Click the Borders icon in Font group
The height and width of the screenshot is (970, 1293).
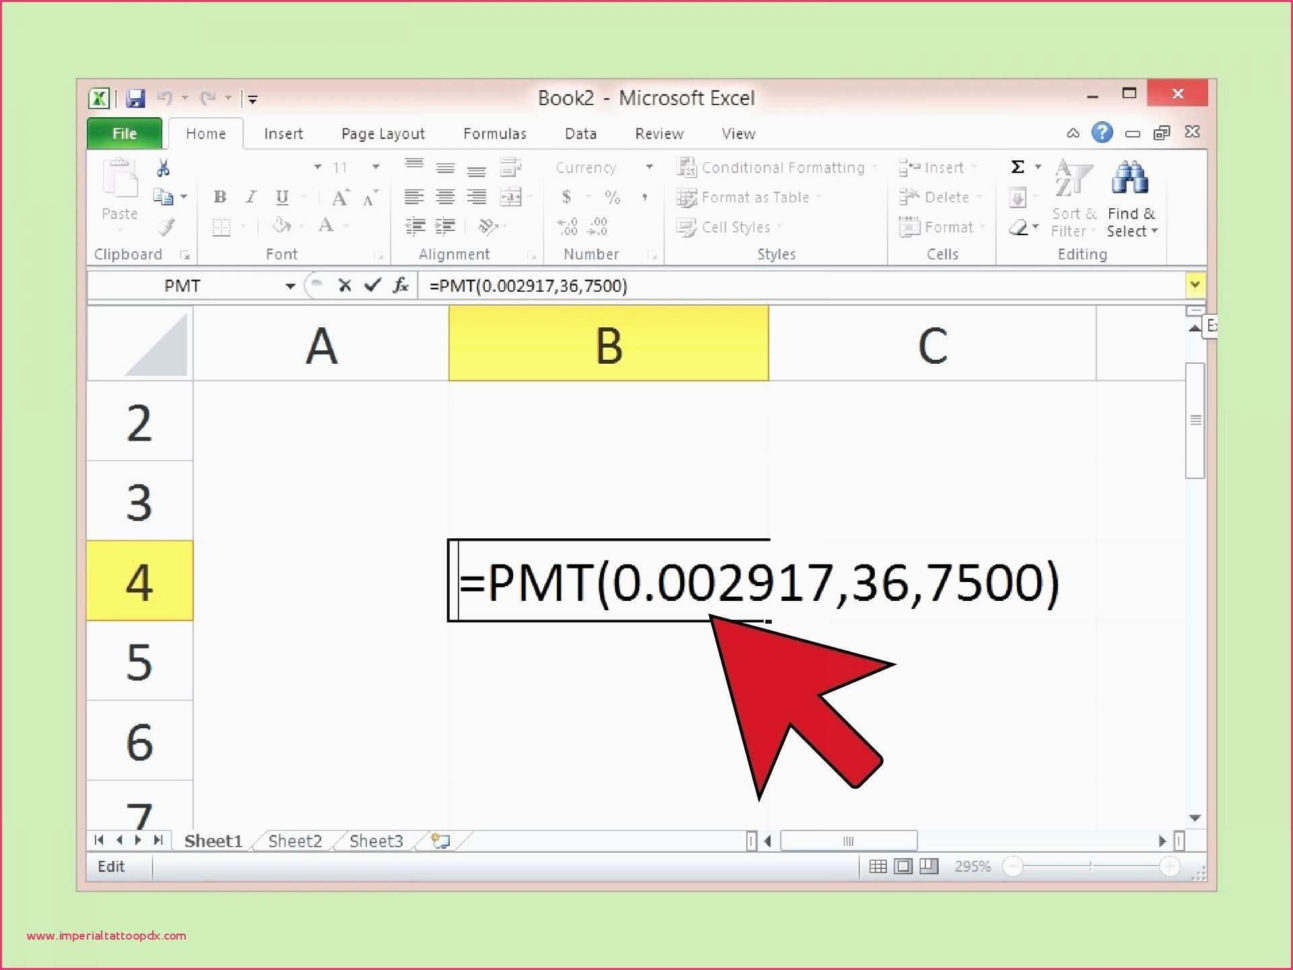221,227
